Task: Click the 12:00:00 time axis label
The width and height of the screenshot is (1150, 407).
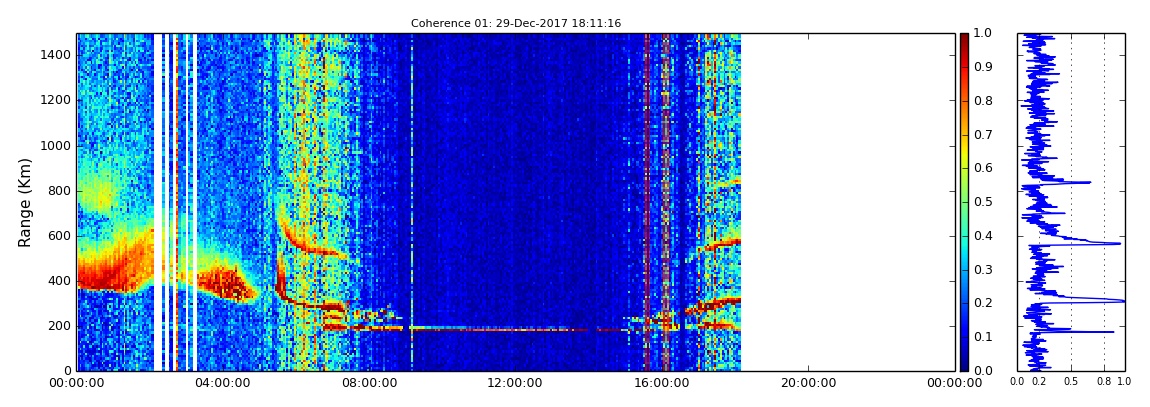Action: pos(516,383)
